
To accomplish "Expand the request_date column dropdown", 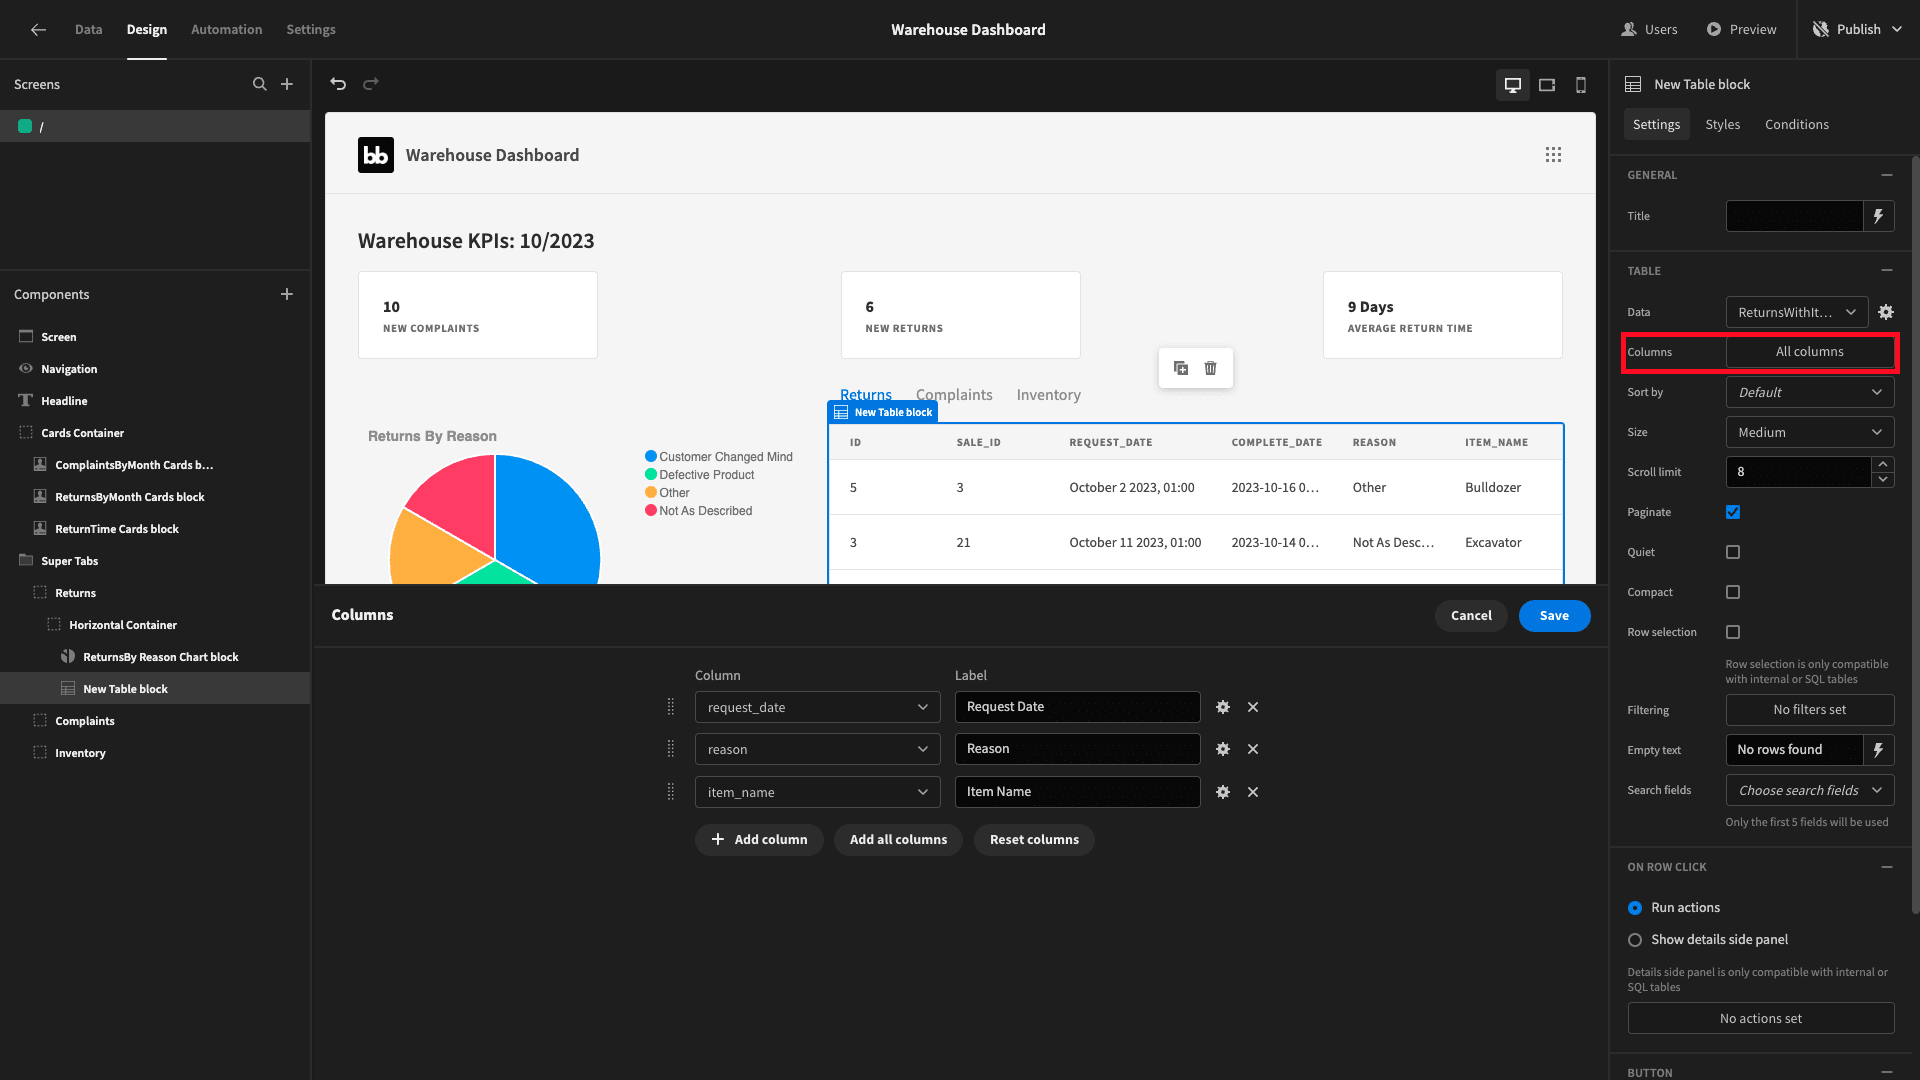I will 818,707.
